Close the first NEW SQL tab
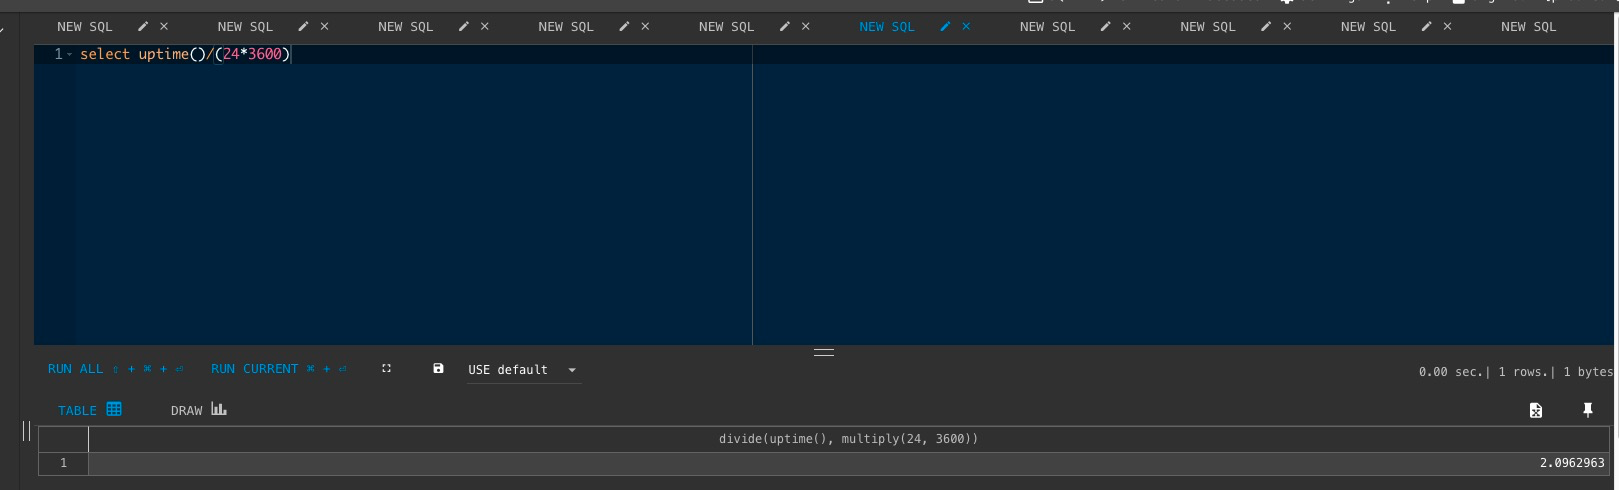Image resolution: width=1619 pixels, height=490 pixels. point(164,27)
